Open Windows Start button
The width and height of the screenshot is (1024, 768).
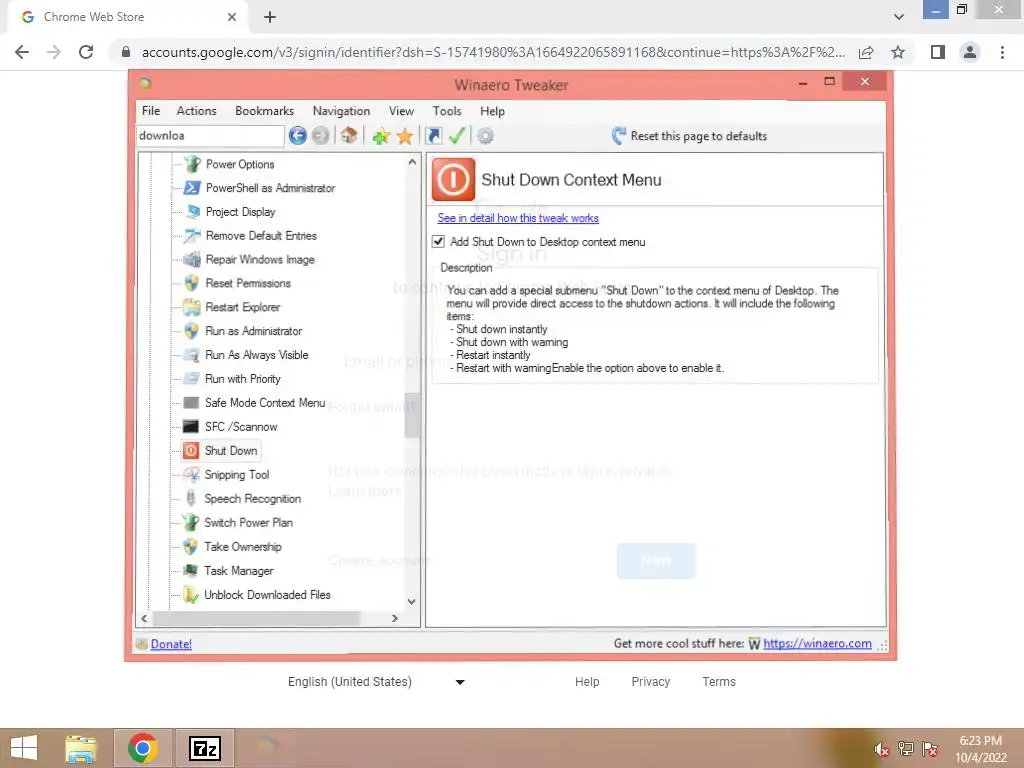[25, 748]
